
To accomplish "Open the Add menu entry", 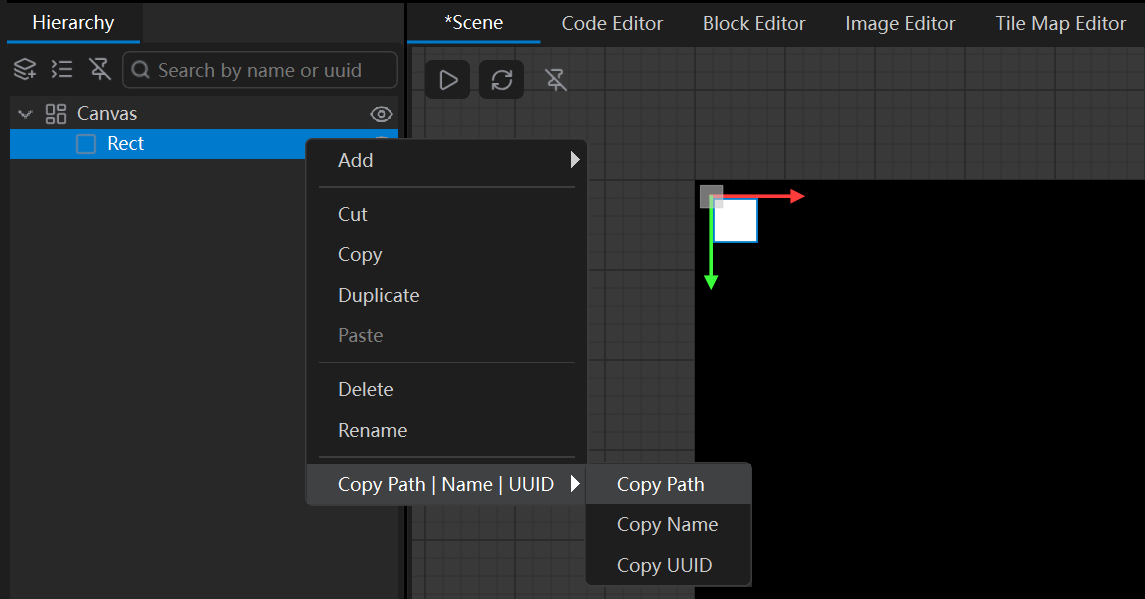I will coord(446,160).
